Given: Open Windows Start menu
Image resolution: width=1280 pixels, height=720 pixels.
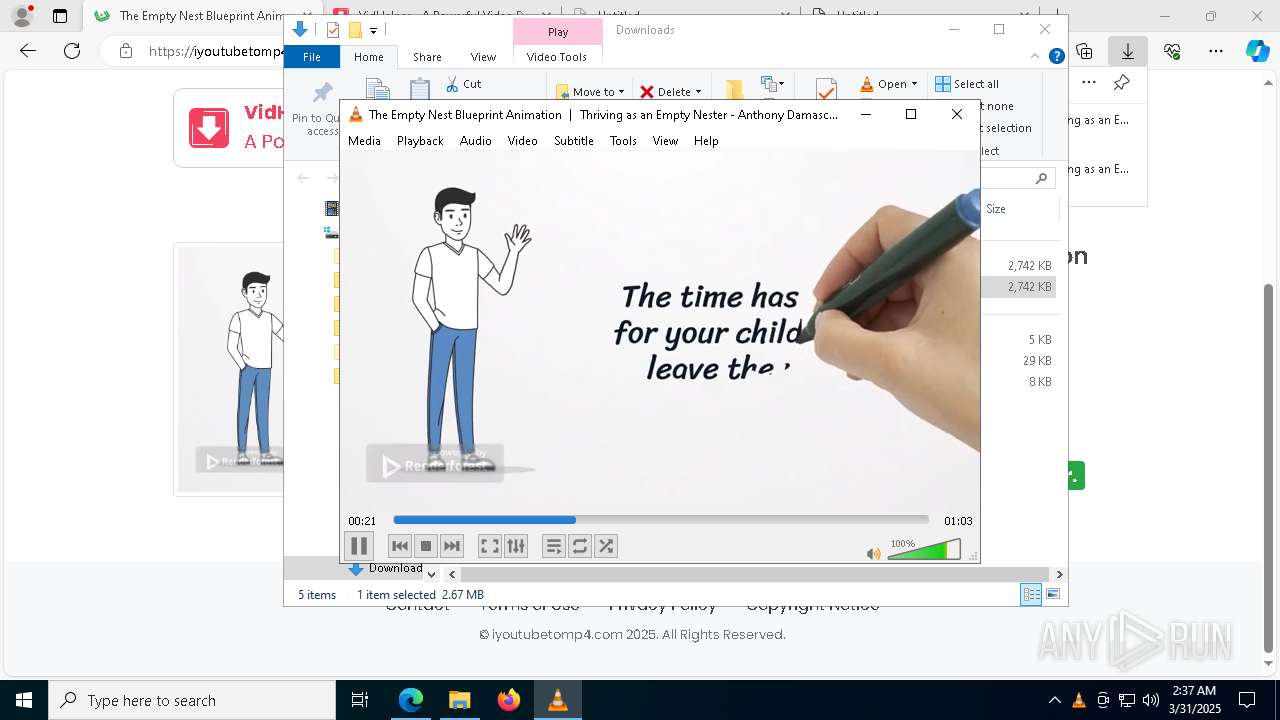Looking at the screenshot, I should coord(24,700).
